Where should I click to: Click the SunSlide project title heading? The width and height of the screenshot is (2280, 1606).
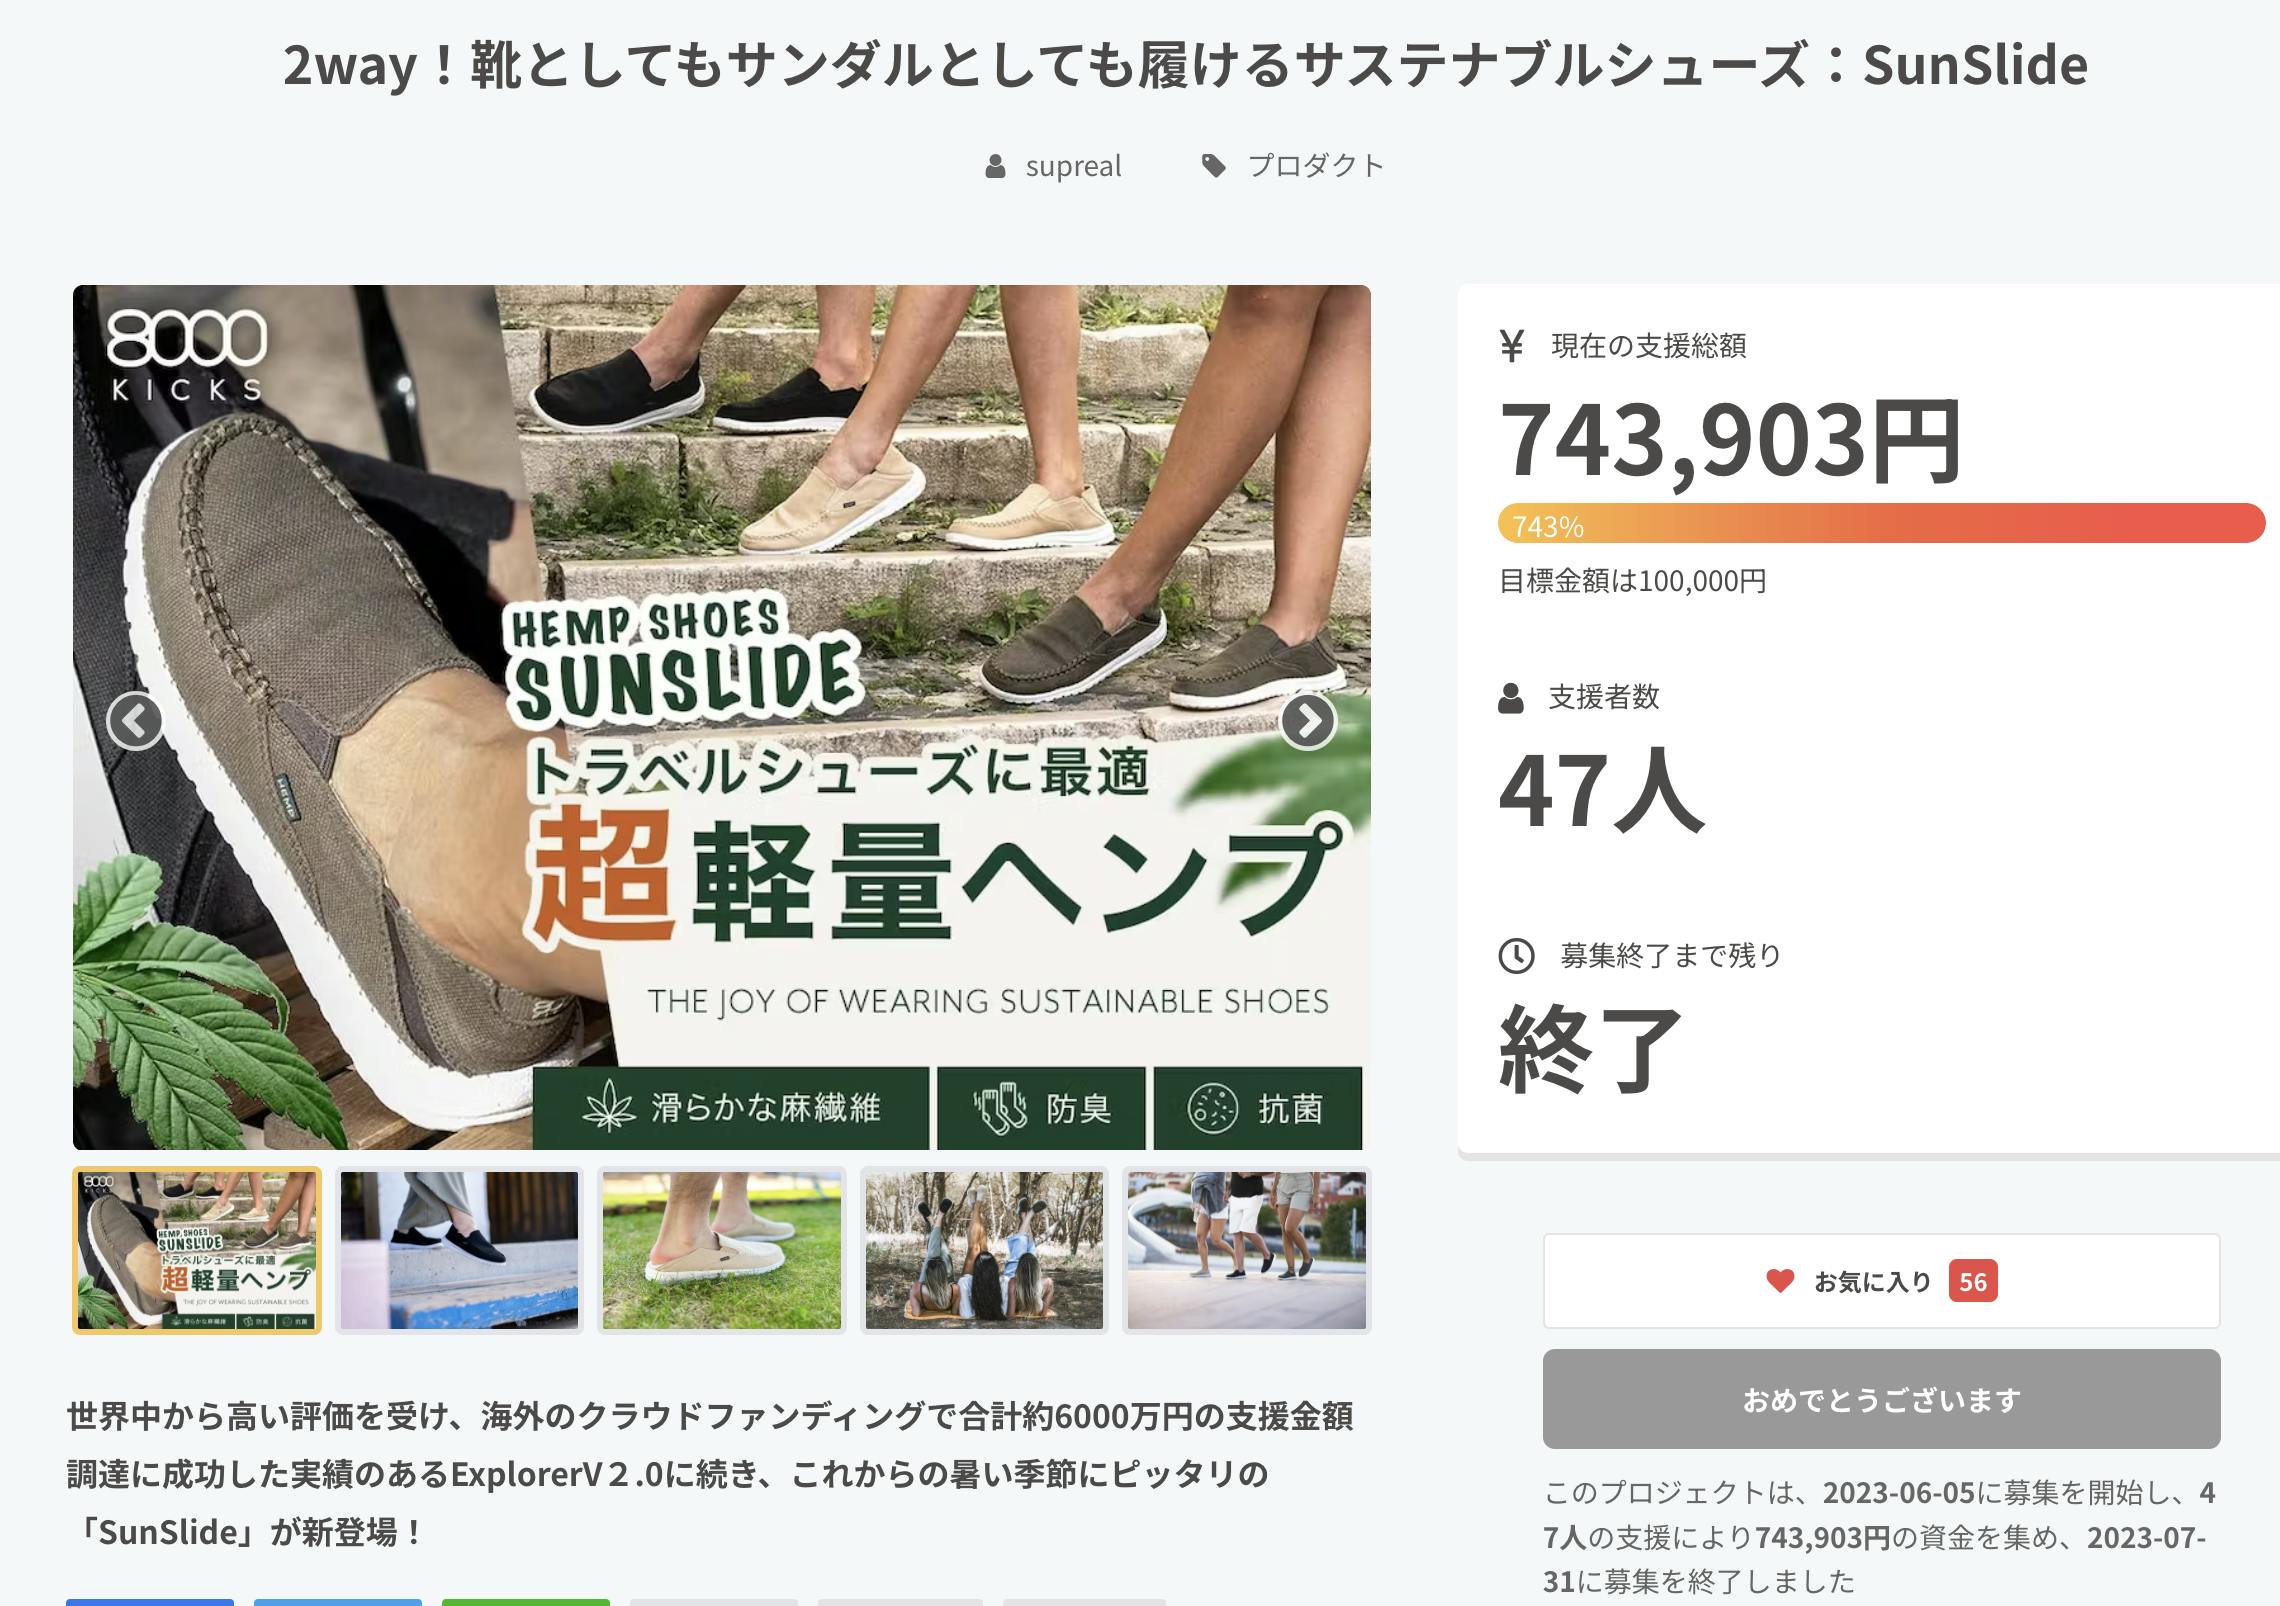point(1185,65)
